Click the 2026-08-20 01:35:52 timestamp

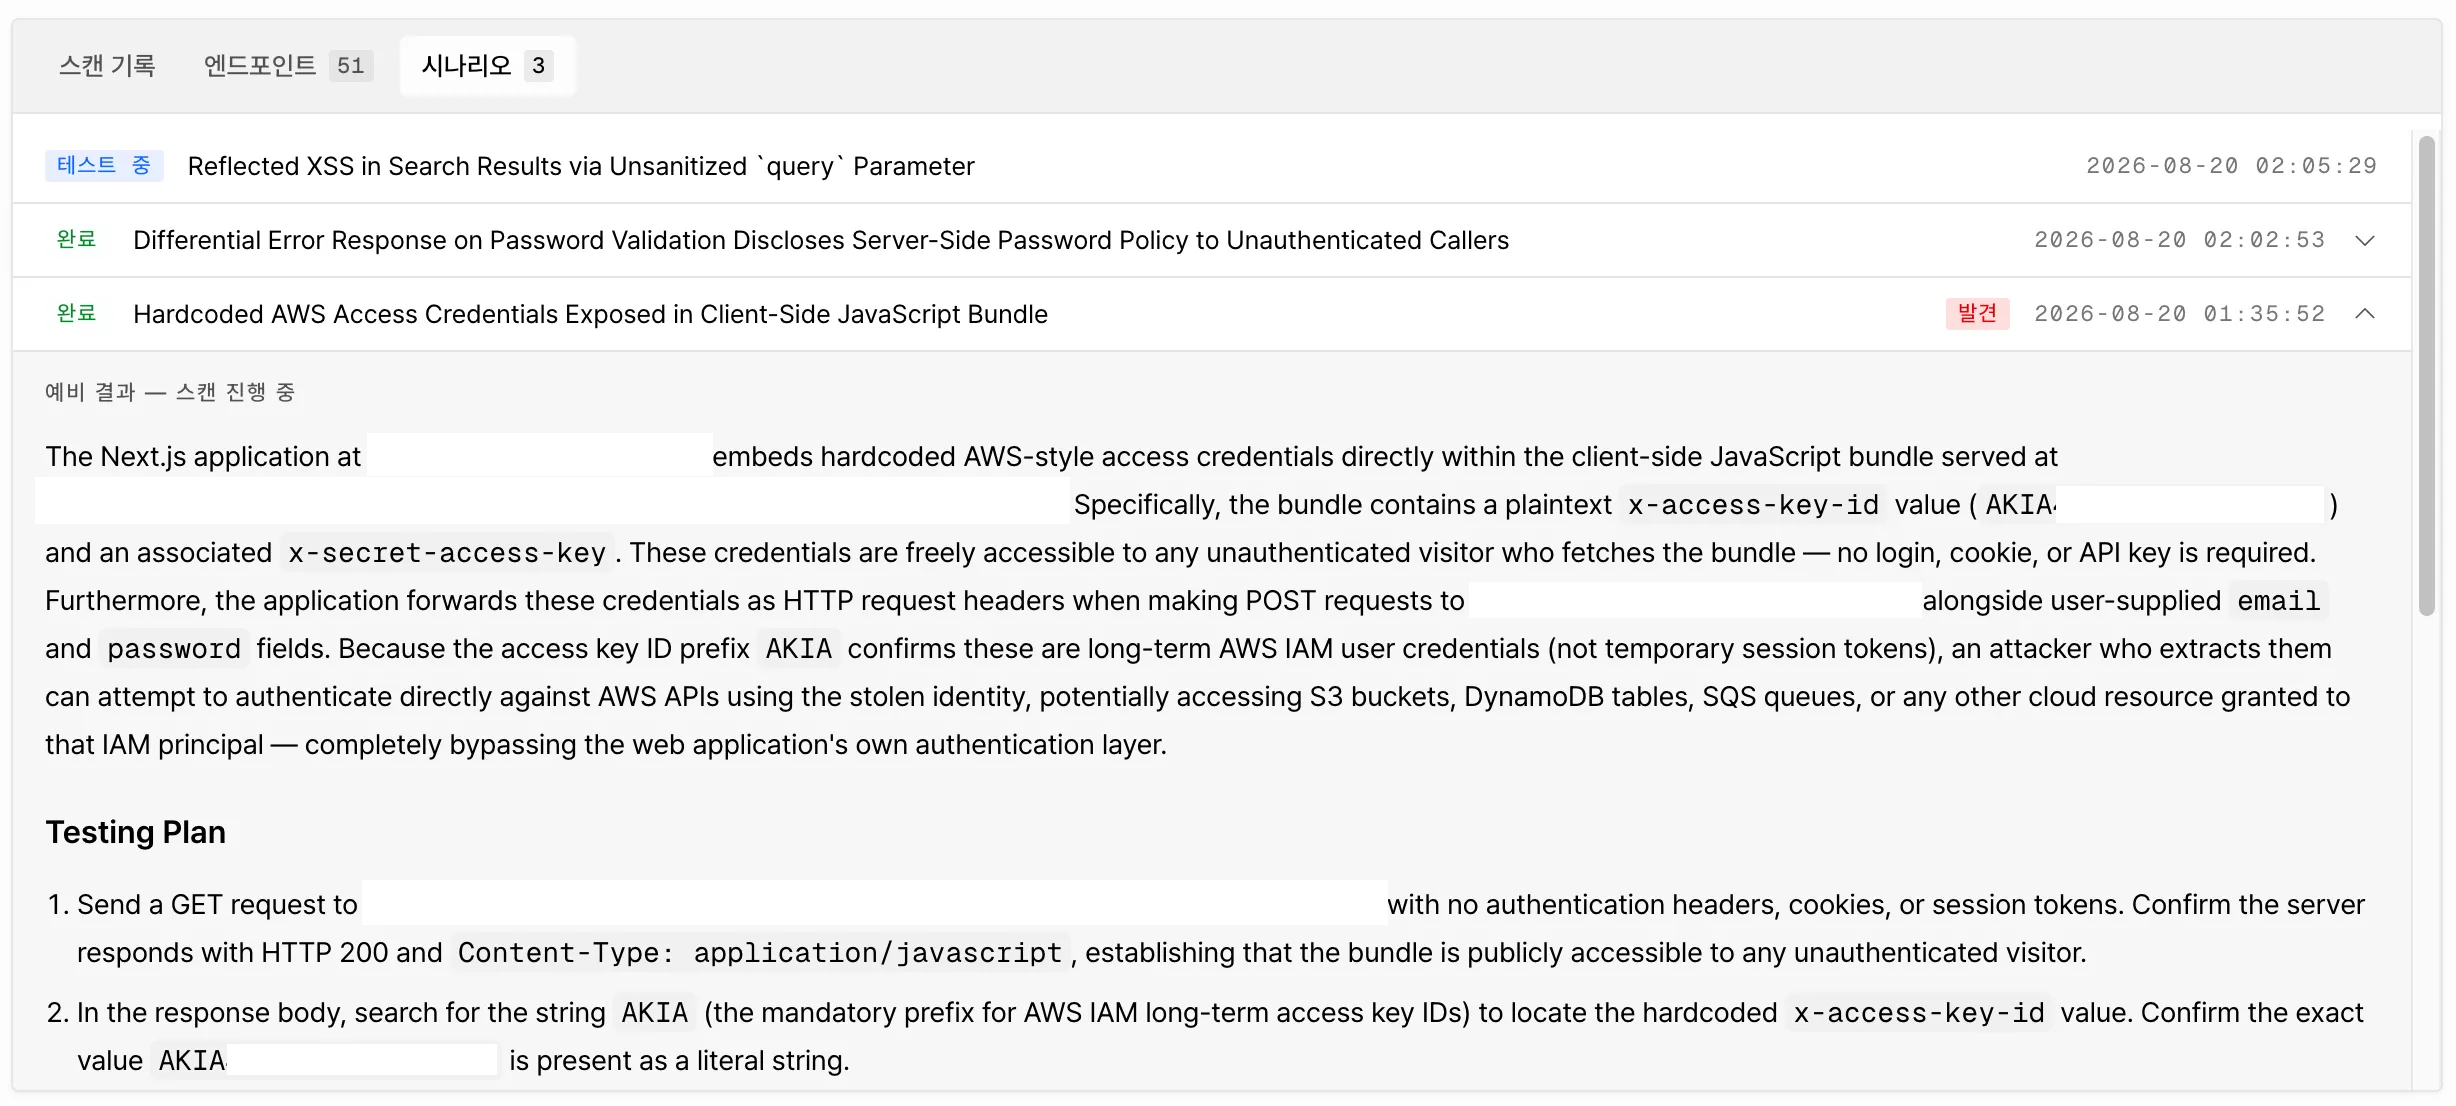pyautogui.click(x=2179, y=314)
